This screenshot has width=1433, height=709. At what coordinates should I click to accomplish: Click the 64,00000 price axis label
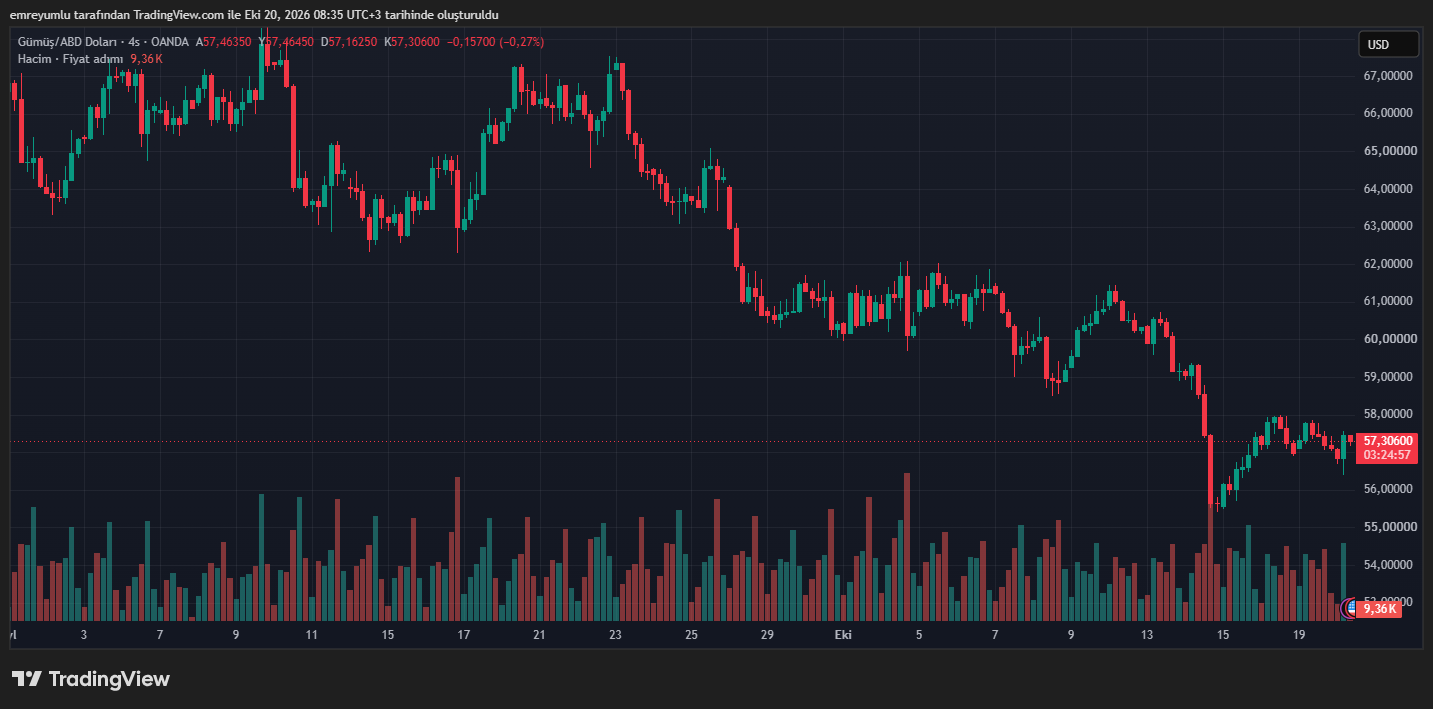pyautogui.click(x=1388, y=189)
